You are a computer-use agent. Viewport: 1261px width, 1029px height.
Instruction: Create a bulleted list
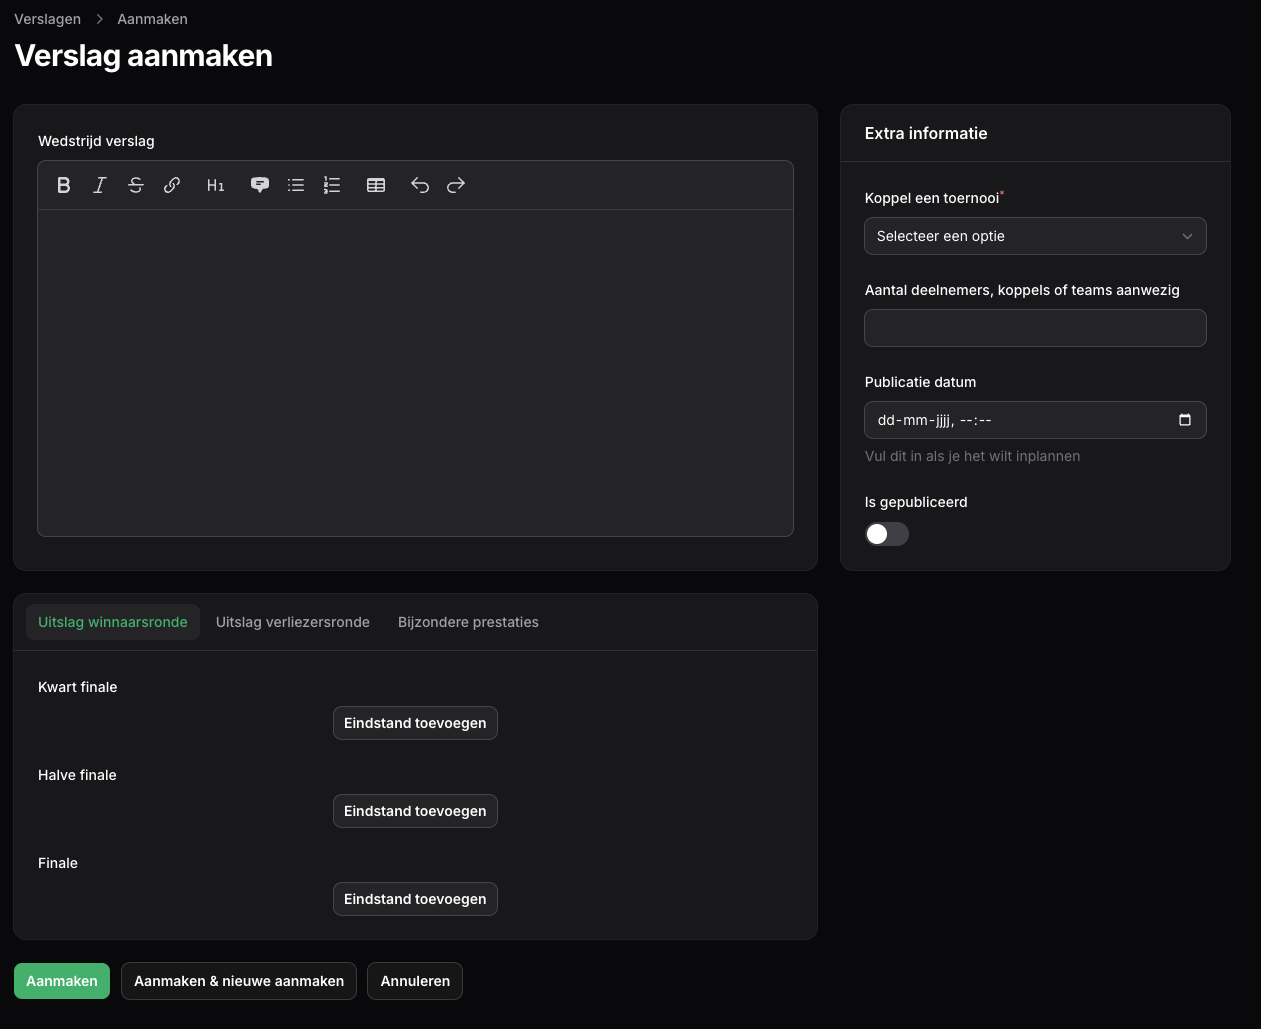(296, 185)
